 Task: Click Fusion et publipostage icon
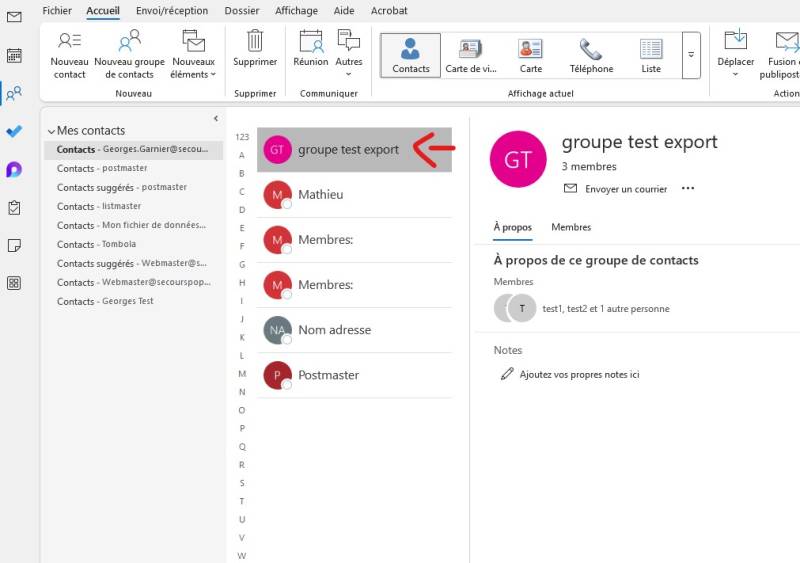781,54
